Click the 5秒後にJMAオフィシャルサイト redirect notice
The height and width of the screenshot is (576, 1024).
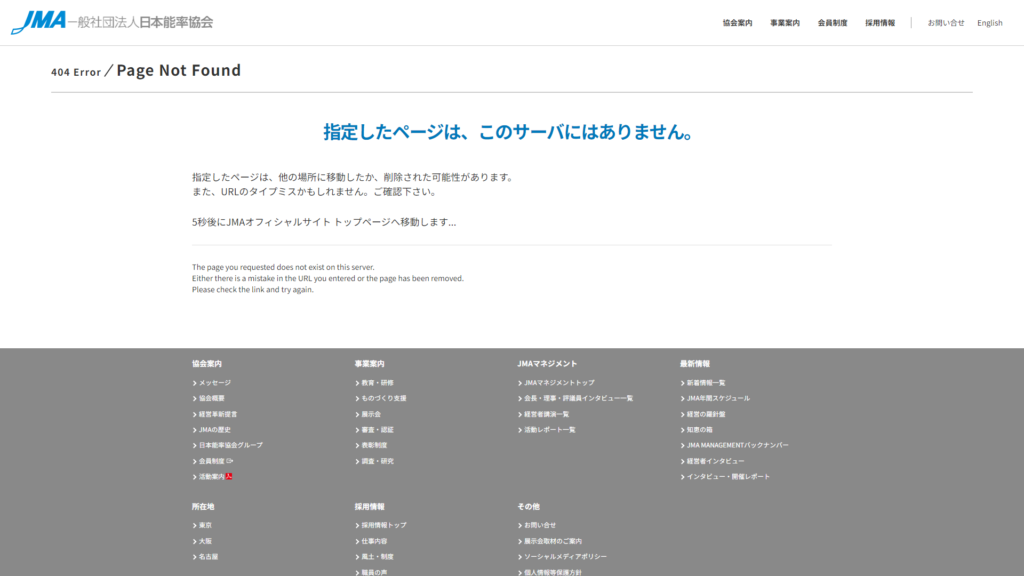[324, 222]
